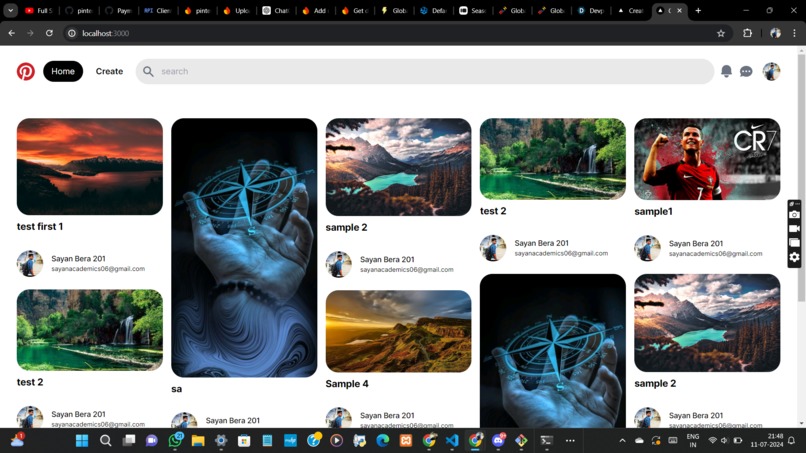Image resolution: width=806 pixels, height=453 pixels.
Task: Open Visual Studio Code from taskbar
Action: (452, 441)
